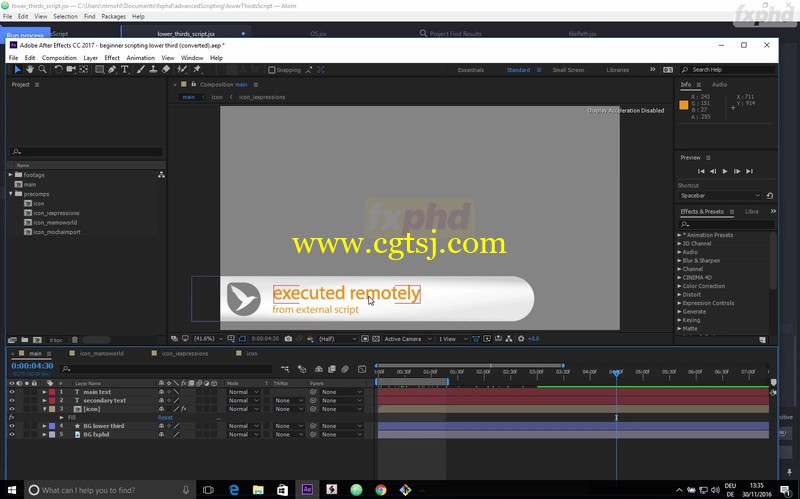Click Play in the Preview panel
The image size is (800, 499).
point(725,171)
